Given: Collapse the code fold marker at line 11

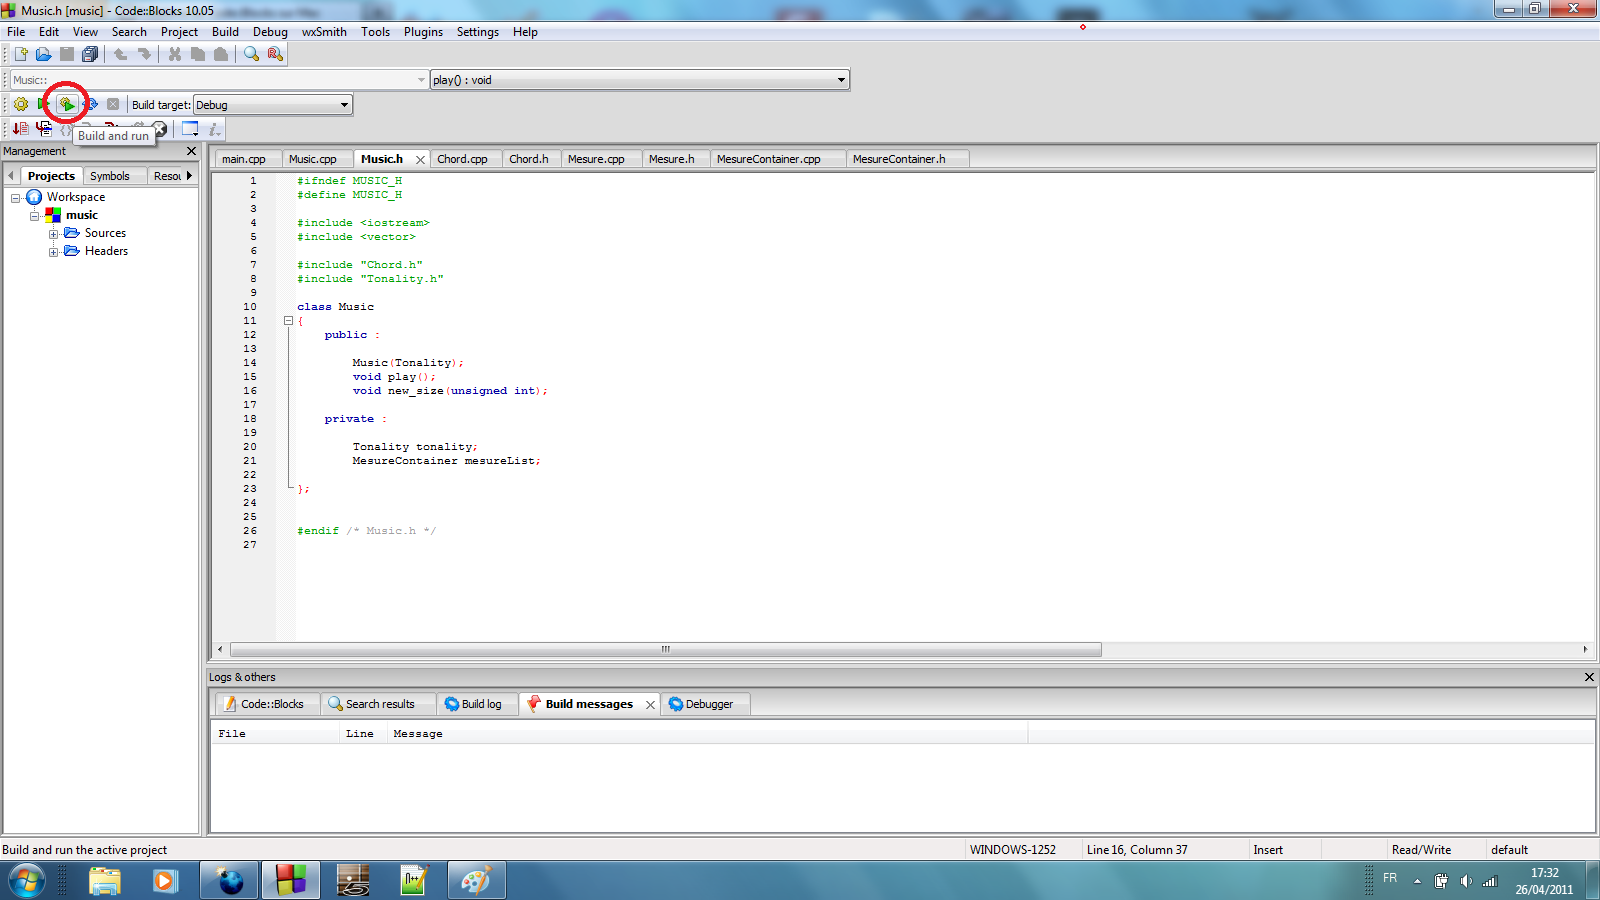Looking at the screenshot, I should pos(288,321).
